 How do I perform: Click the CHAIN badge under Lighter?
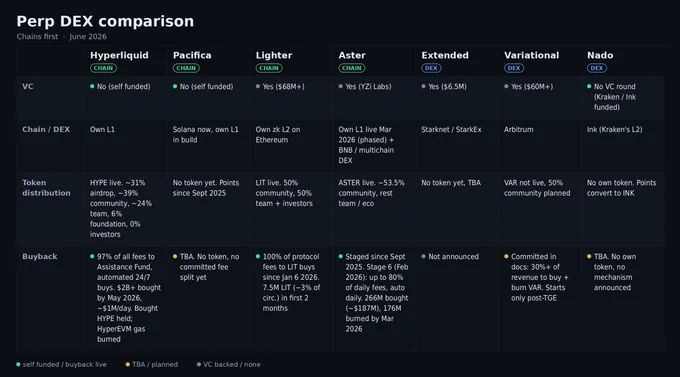pos(269,68)
